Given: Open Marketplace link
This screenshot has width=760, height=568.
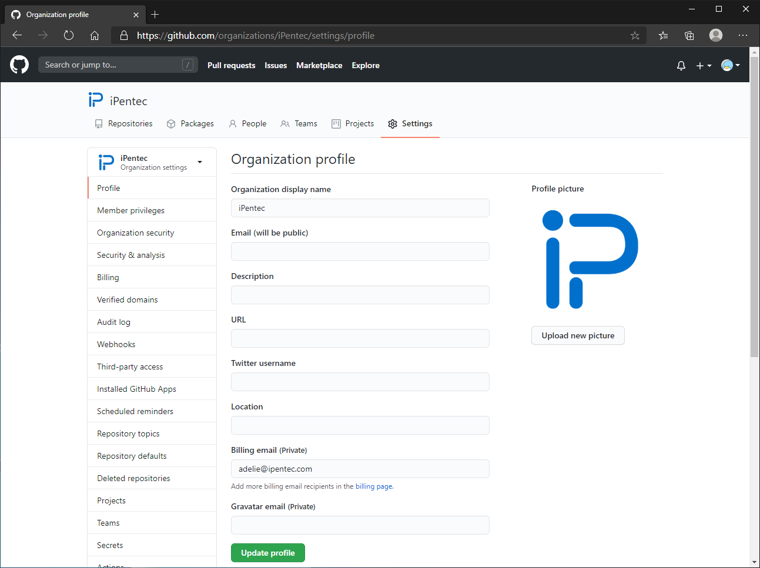Looking at the screenshot, I should (x=319, y=65).
